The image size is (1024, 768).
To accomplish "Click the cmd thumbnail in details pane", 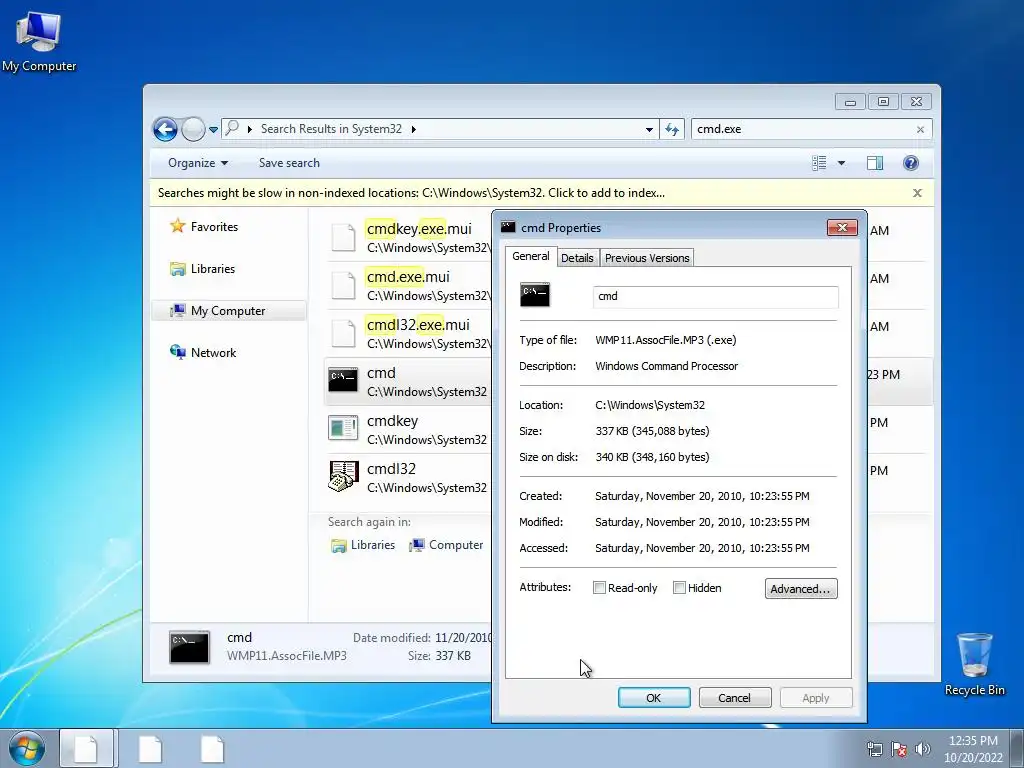I will pos(189,647).
